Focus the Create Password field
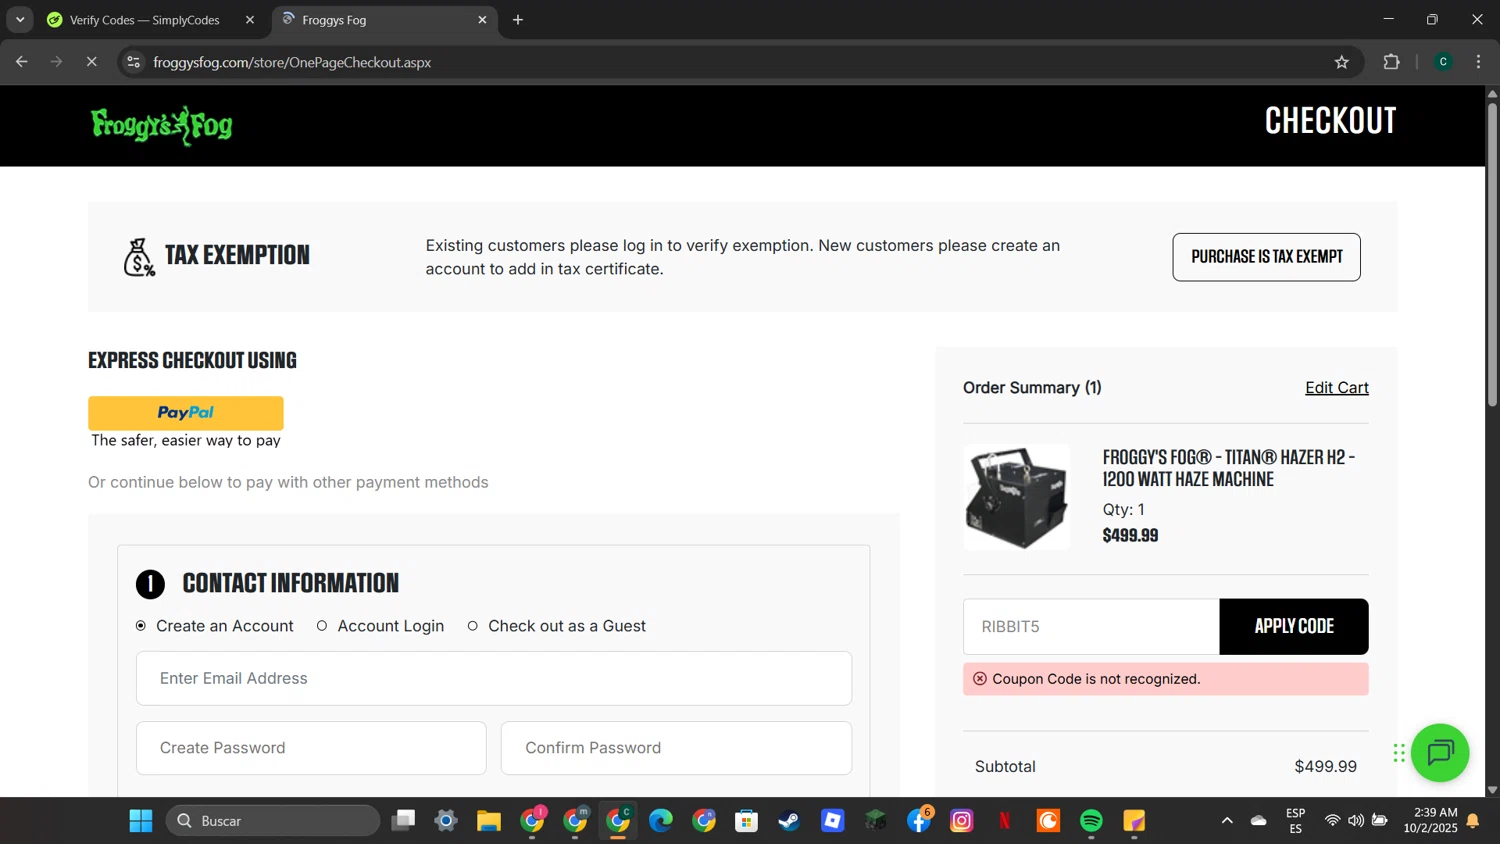The width and height of the screenshot is (1500, 844). point(311,748)
